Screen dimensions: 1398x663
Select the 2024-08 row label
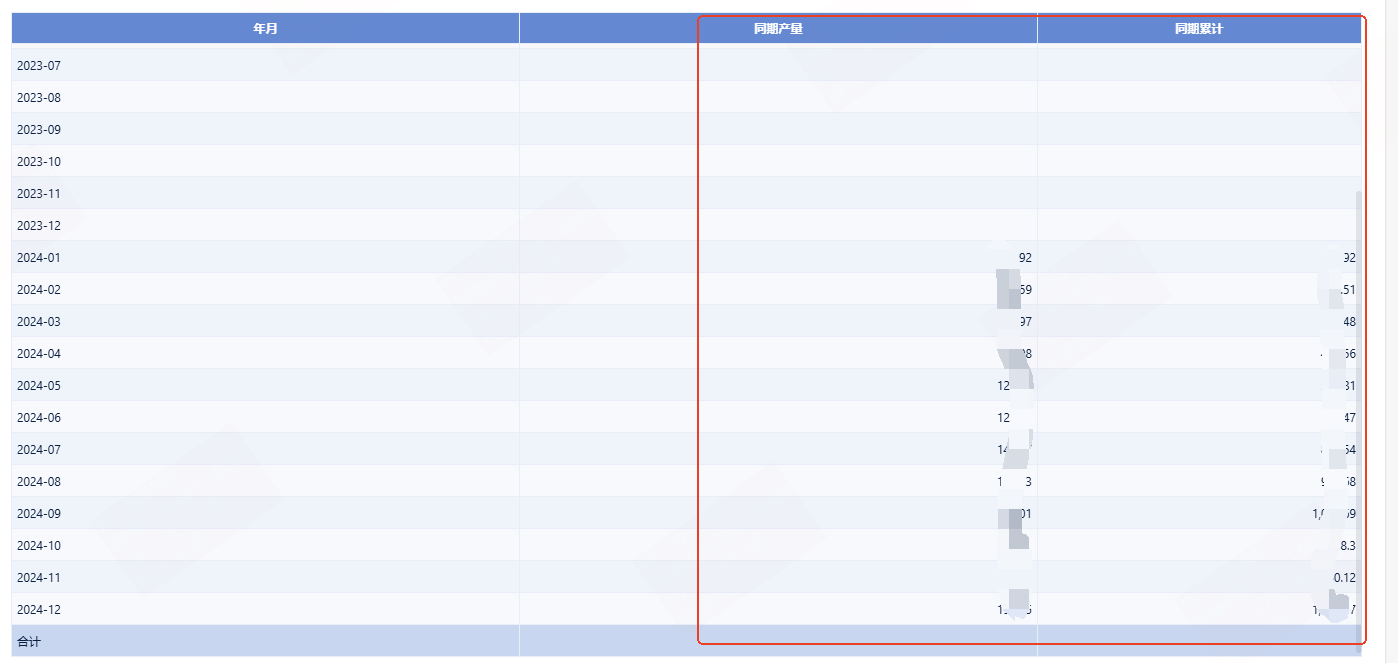(39, 482)
